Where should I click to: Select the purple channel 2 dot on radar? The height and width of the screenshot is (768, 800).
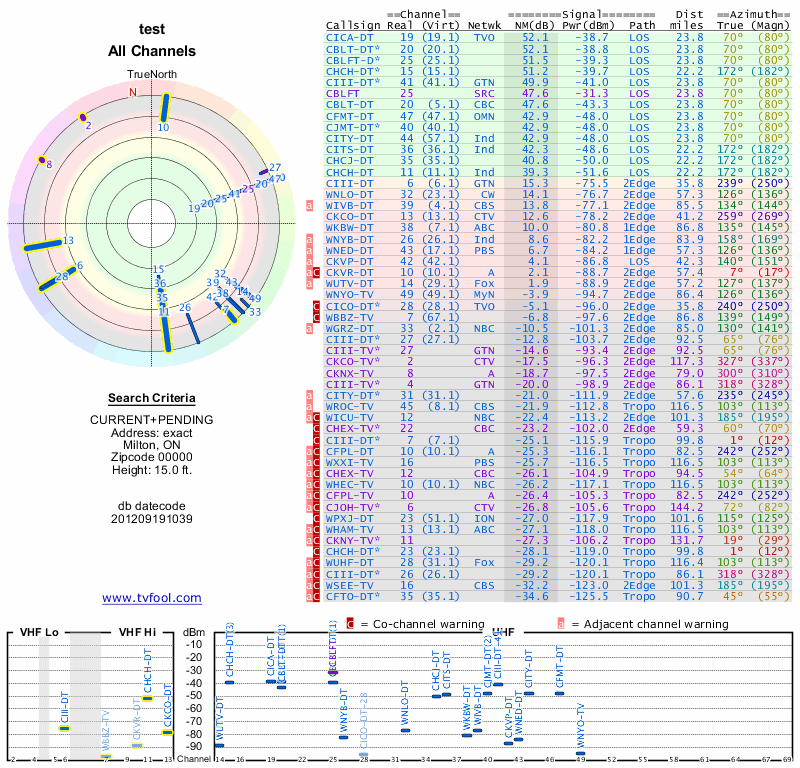click(83, 118)
